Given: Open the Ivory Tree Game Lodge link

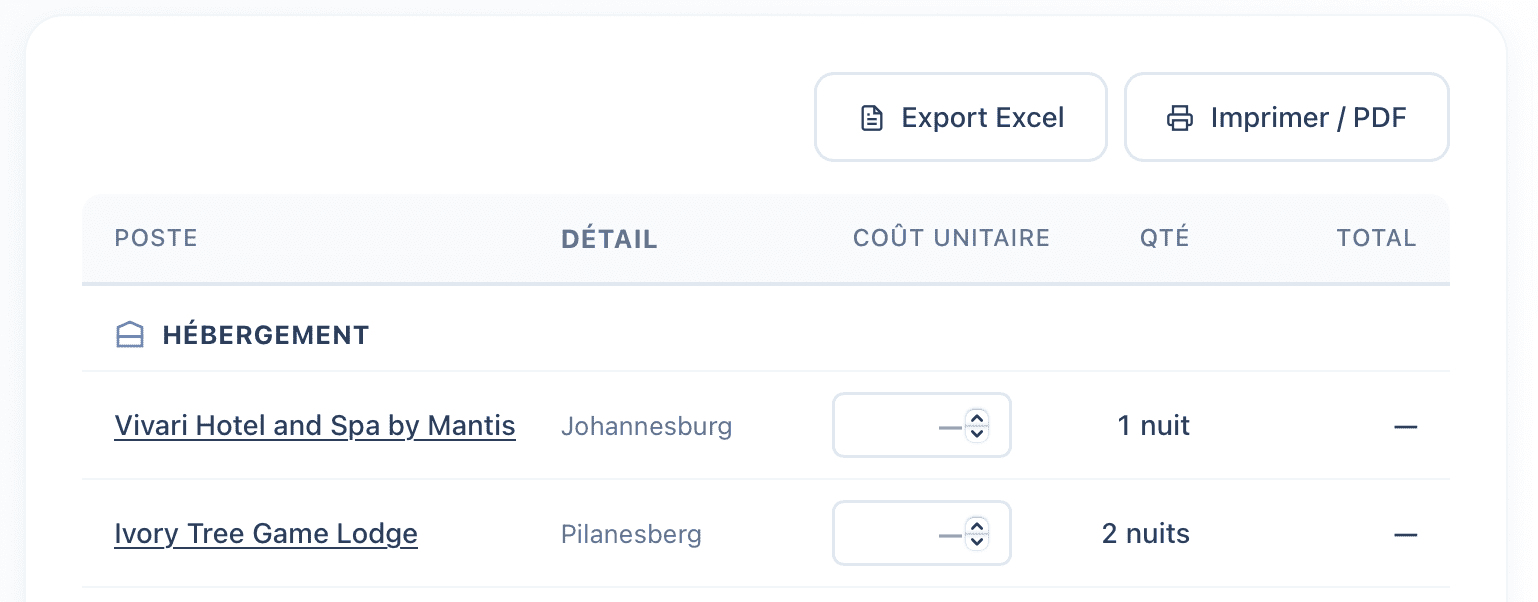Looking at the screenshot, I should coord(266,534).
